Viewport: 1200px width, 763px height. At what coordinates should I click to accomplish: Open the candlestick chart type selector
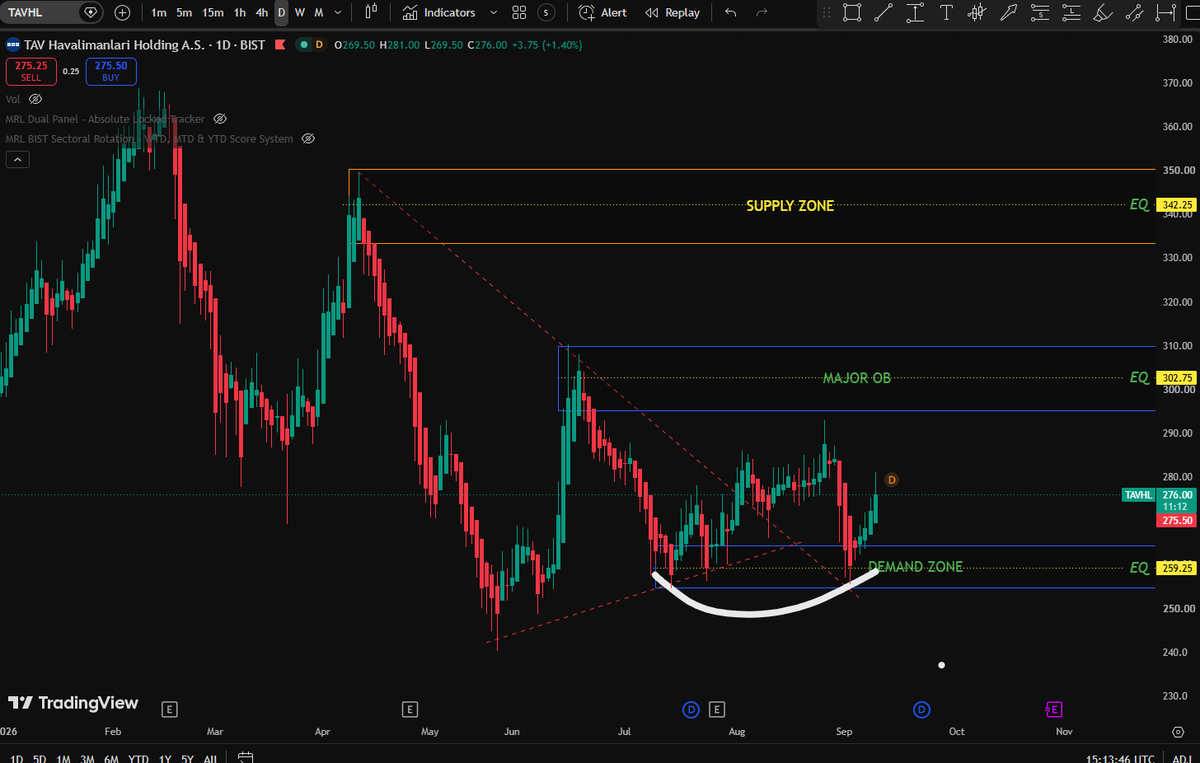pos(371,13)
